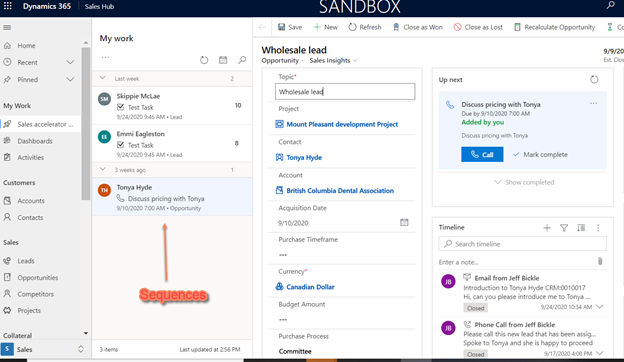Viewport: 624px width, 362px height.
Task: Refresh the Up next widget
Action: 594,80
